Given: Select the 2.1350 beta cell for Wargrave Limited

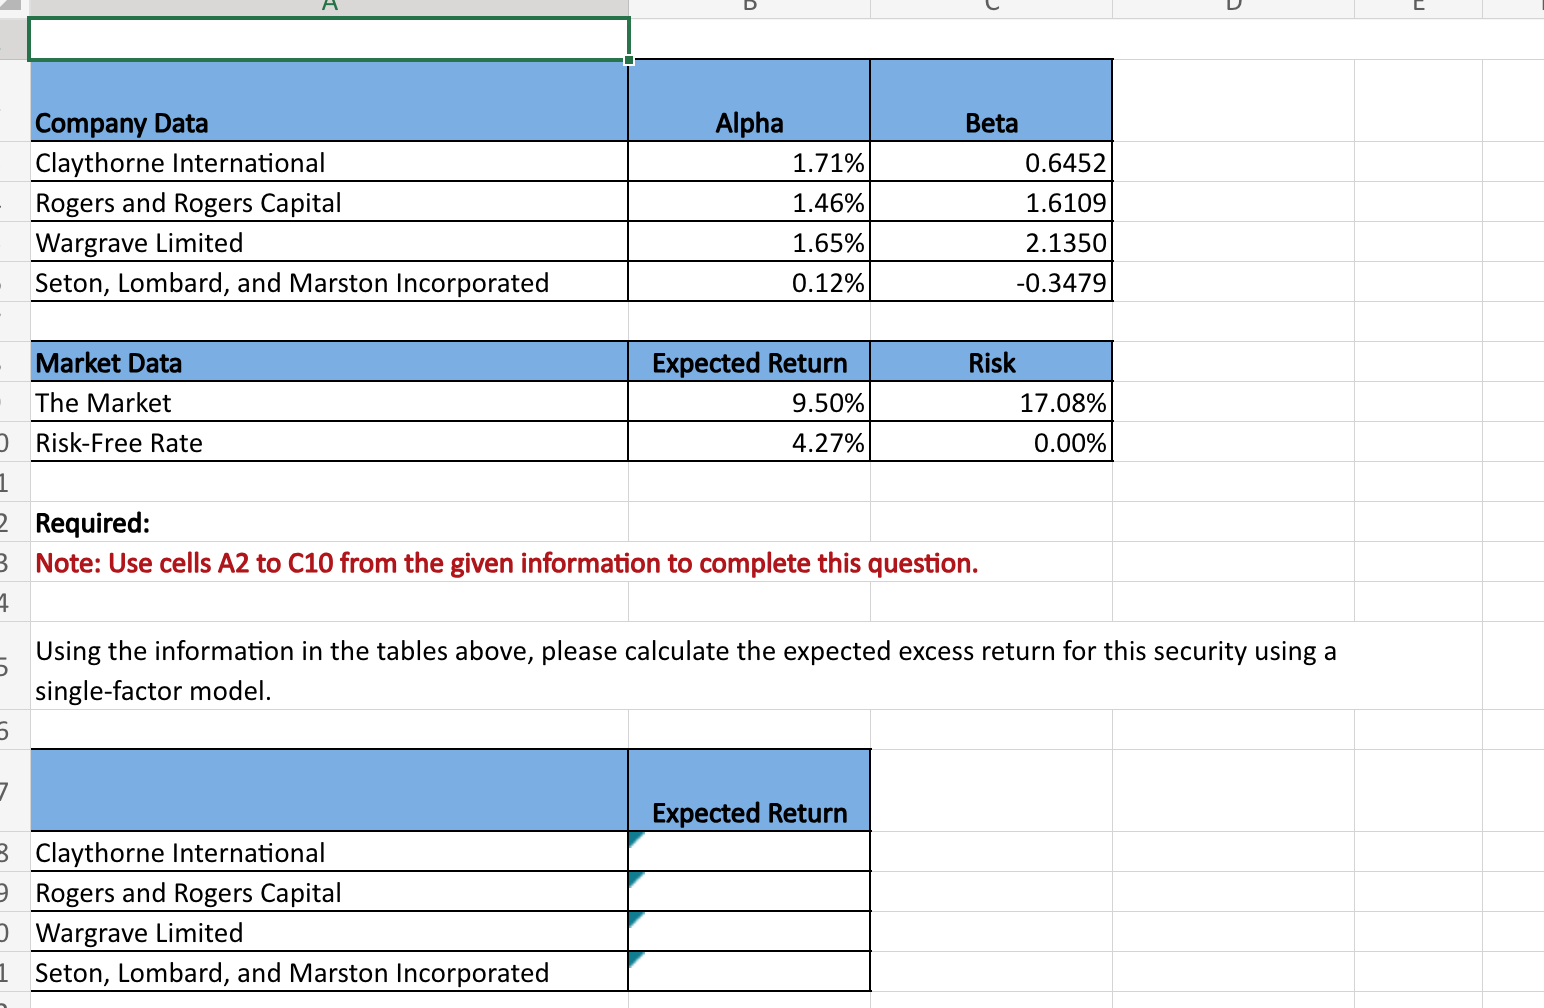Looking at the screenshot, I should 991,242.
